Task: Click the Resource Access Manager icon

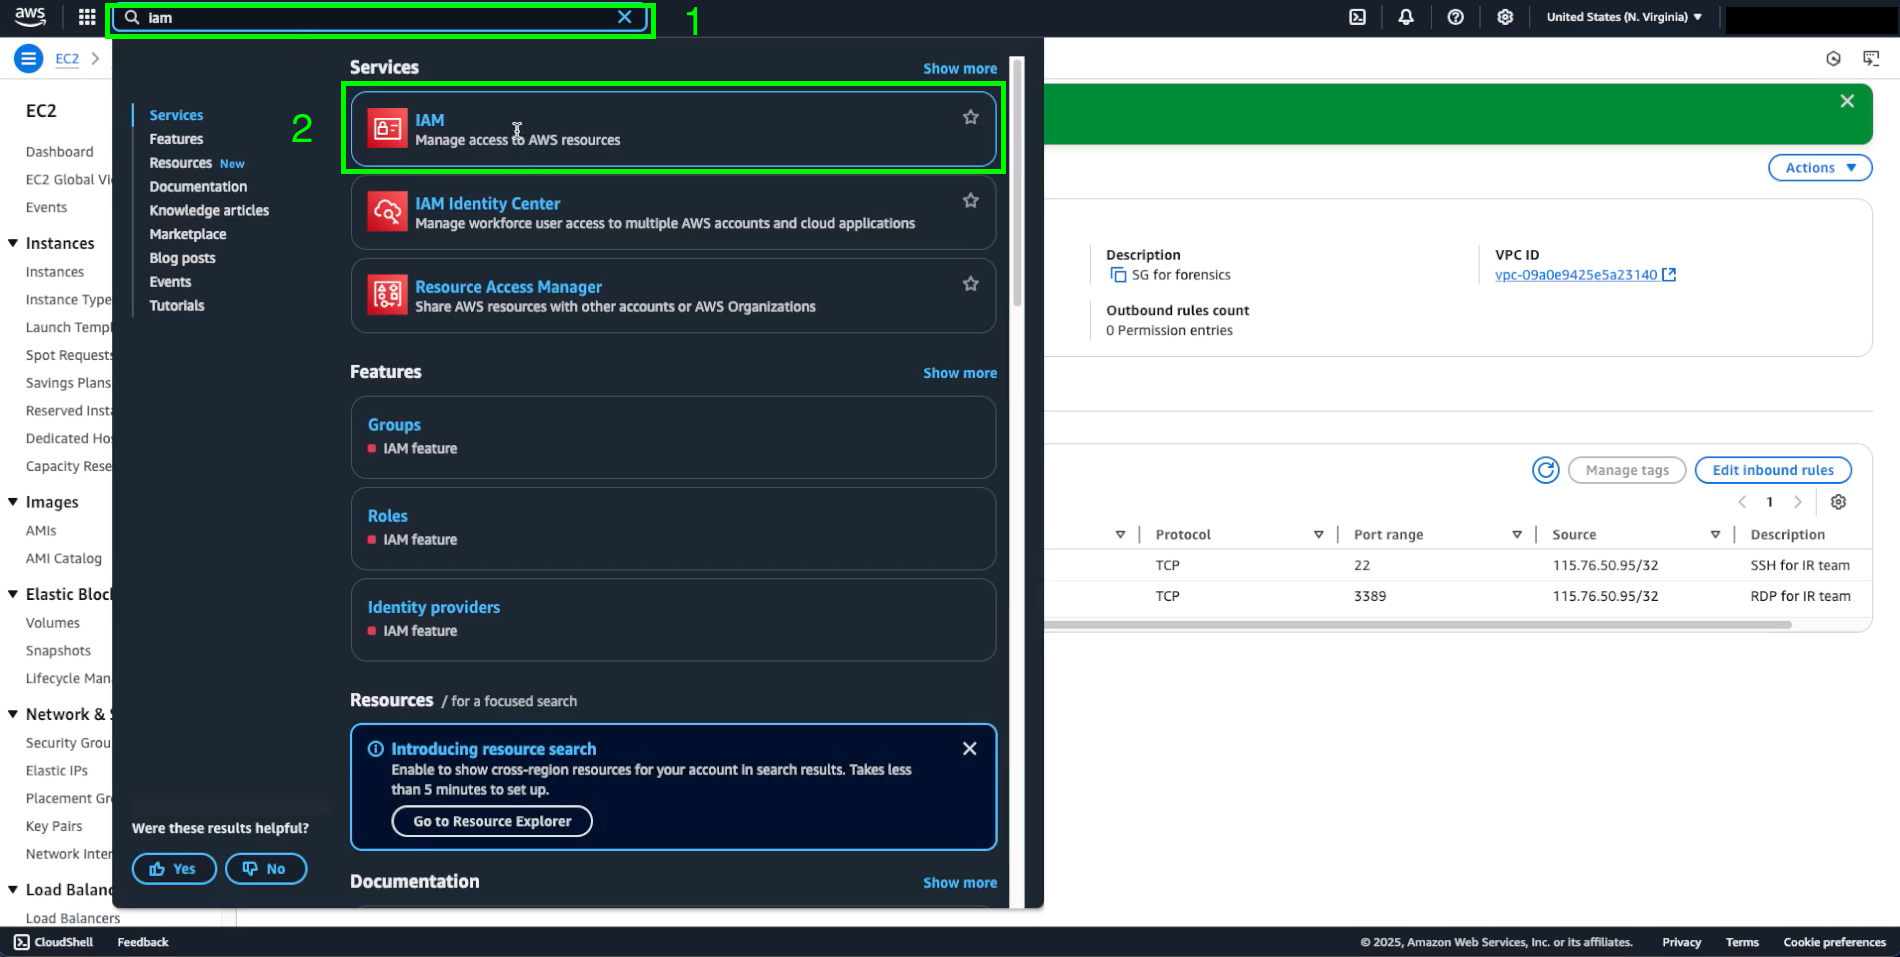Action: (x=387, y=295)
